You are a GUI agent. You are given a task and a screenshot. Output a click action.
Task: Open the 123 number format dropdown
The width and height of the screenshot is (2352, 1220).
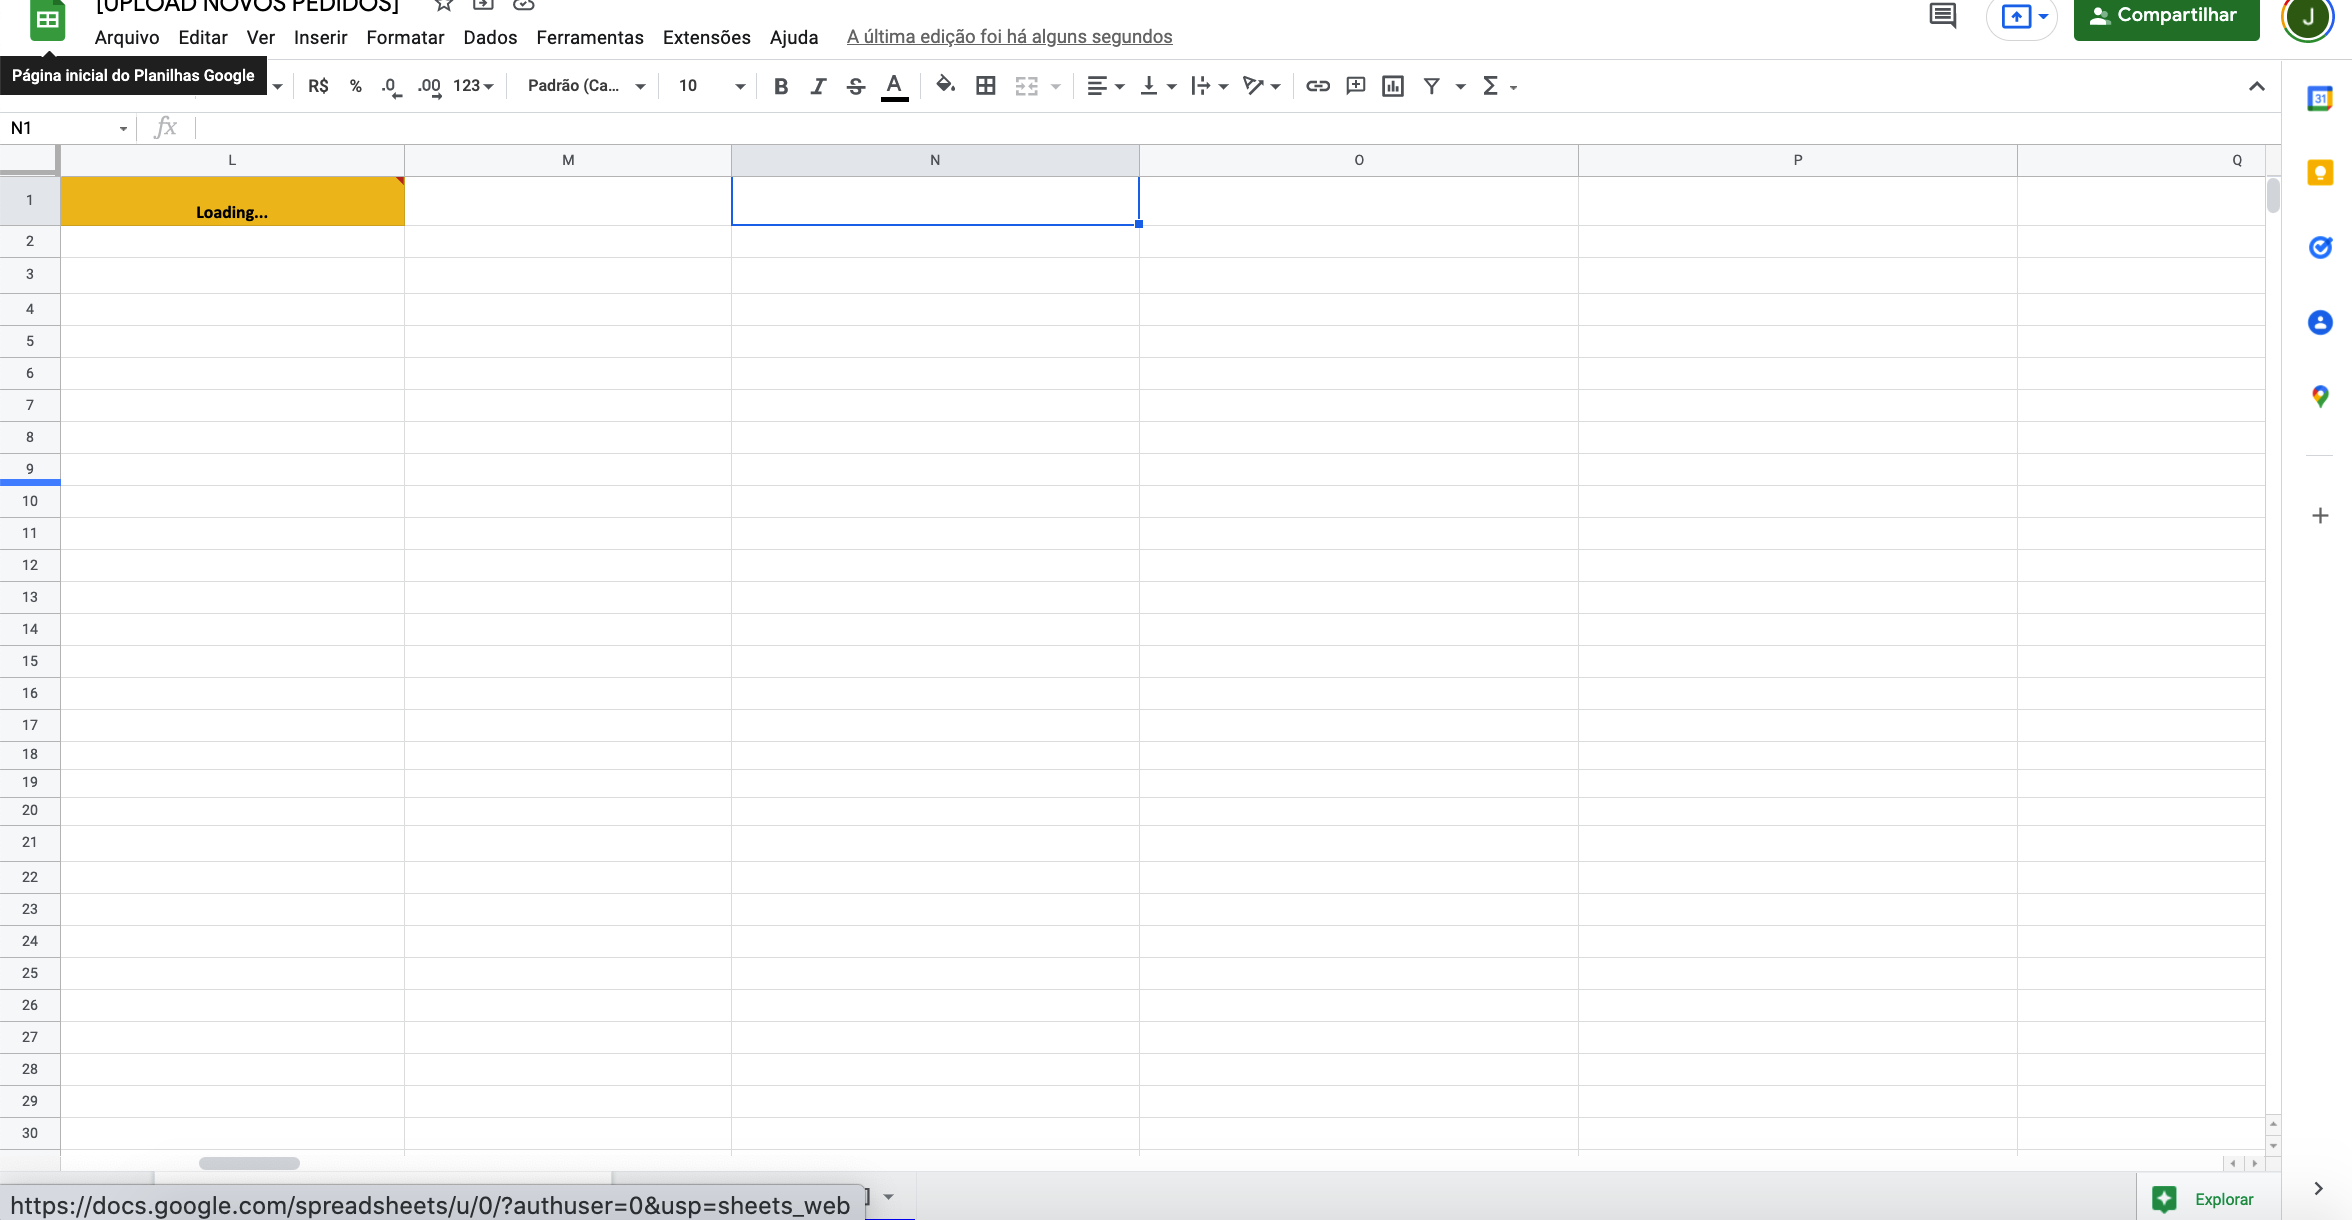pyautogui.click(x=473, y=86)
